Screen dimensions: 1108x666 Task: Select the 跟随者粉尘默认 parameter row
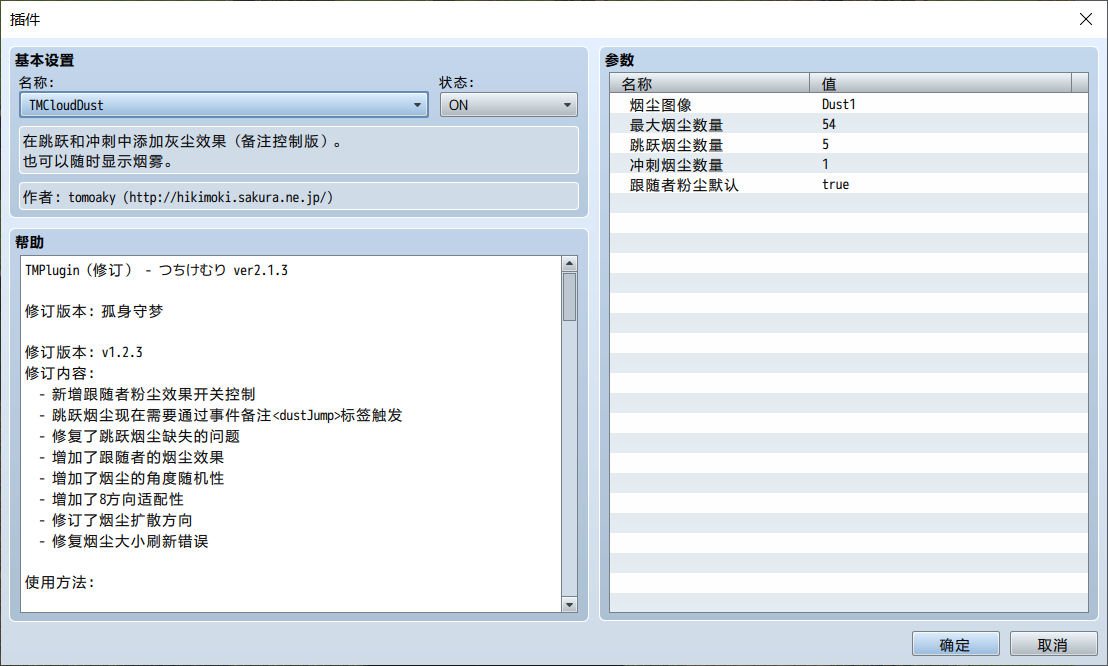(x=849, y=185)
